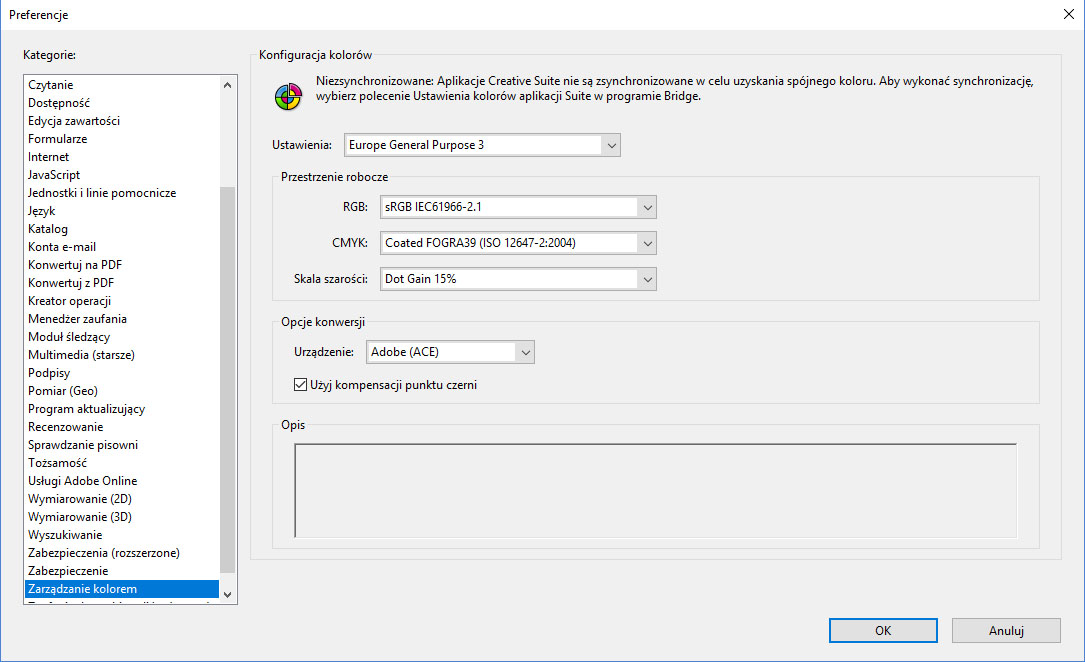This screenshot has height=662, width=1085.
Task: Select Usługi Adobe Online category
Action: pyautogui.click(x=122, y=480)
